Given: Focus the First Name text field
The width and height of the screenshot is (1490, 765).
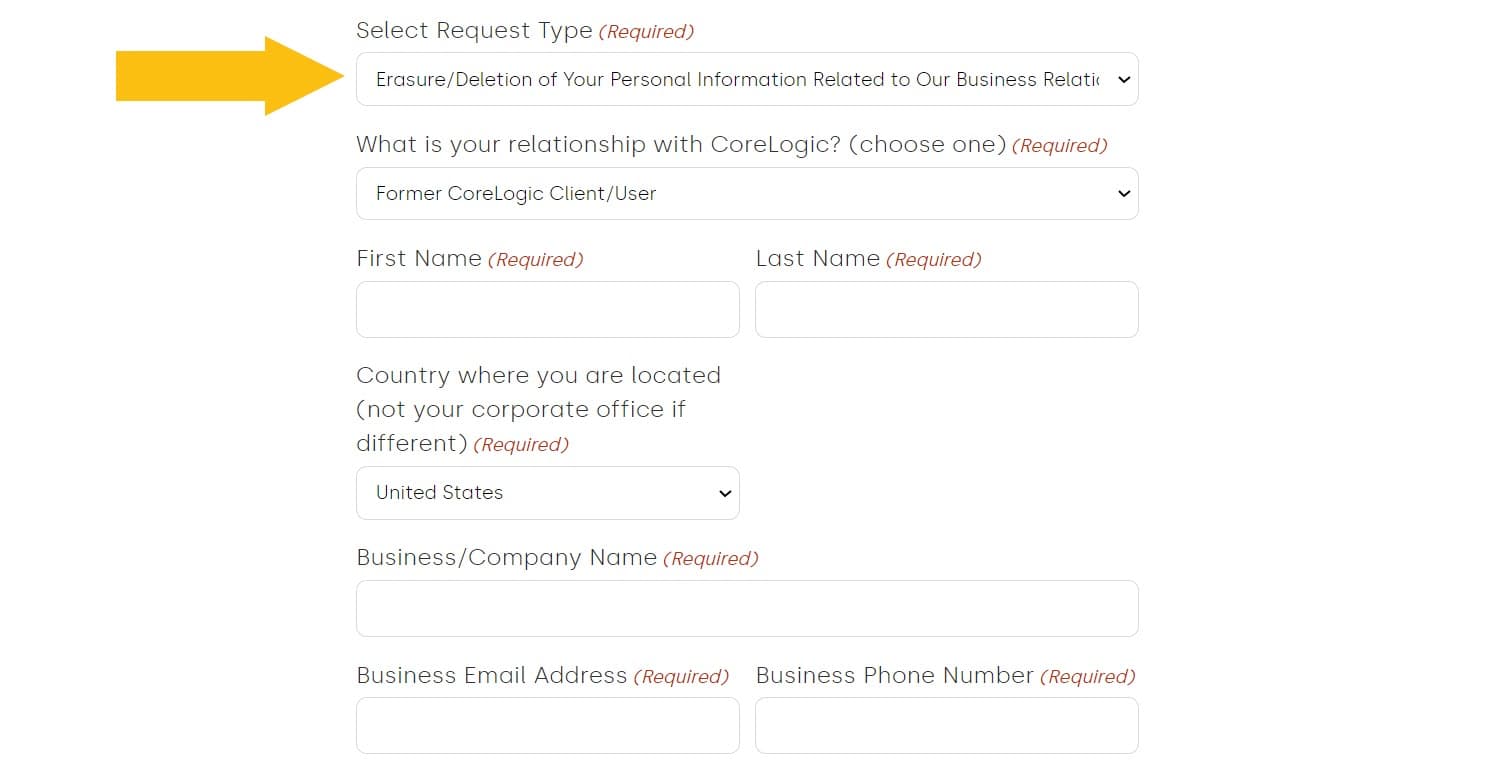Looking at the screenshot, I should (547, 309).
